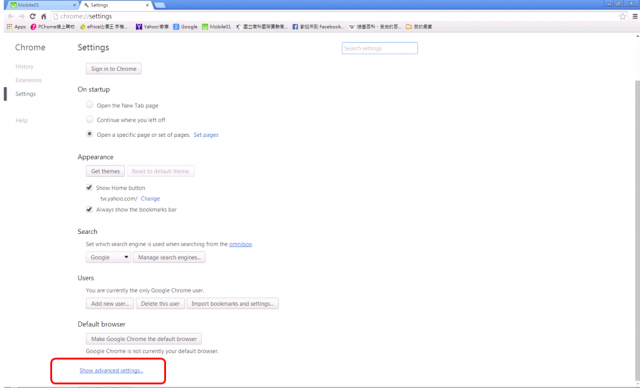
Task: Click the browser forward arrow
Action: pyautogui.click(x=22, y=16)
